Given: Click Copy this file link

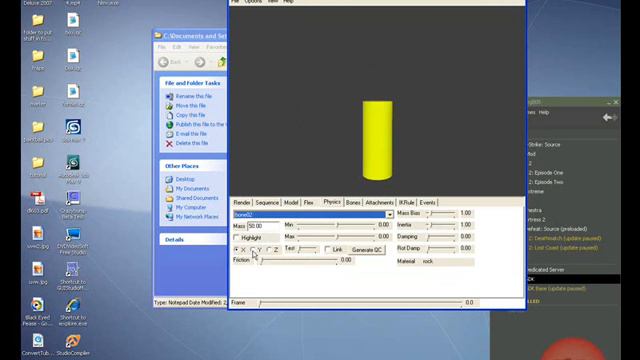Looking at the screenshot, I should 191,115.
